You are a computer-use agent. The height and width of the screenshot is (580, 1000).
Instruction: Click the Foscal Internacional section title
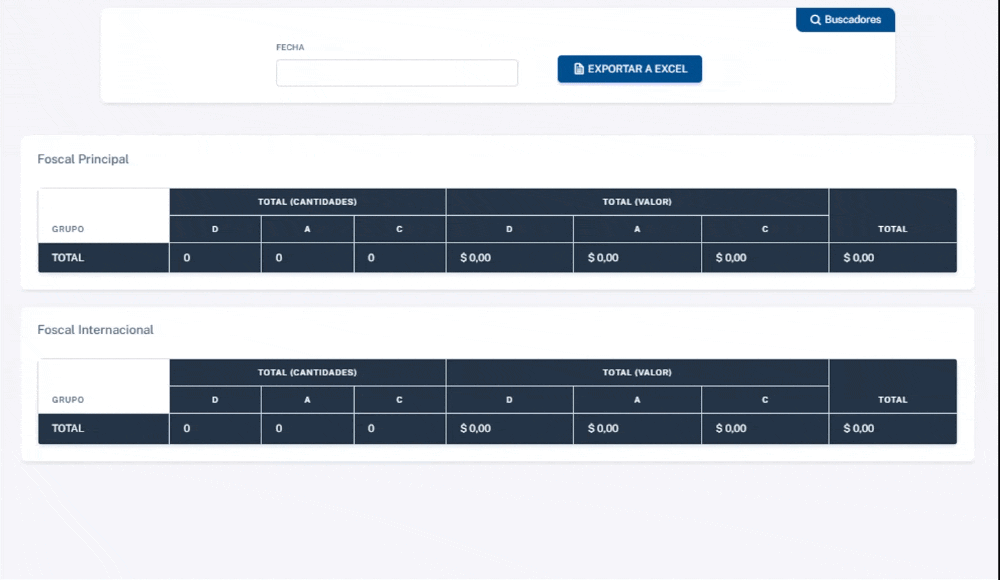[x=95, y=330]
